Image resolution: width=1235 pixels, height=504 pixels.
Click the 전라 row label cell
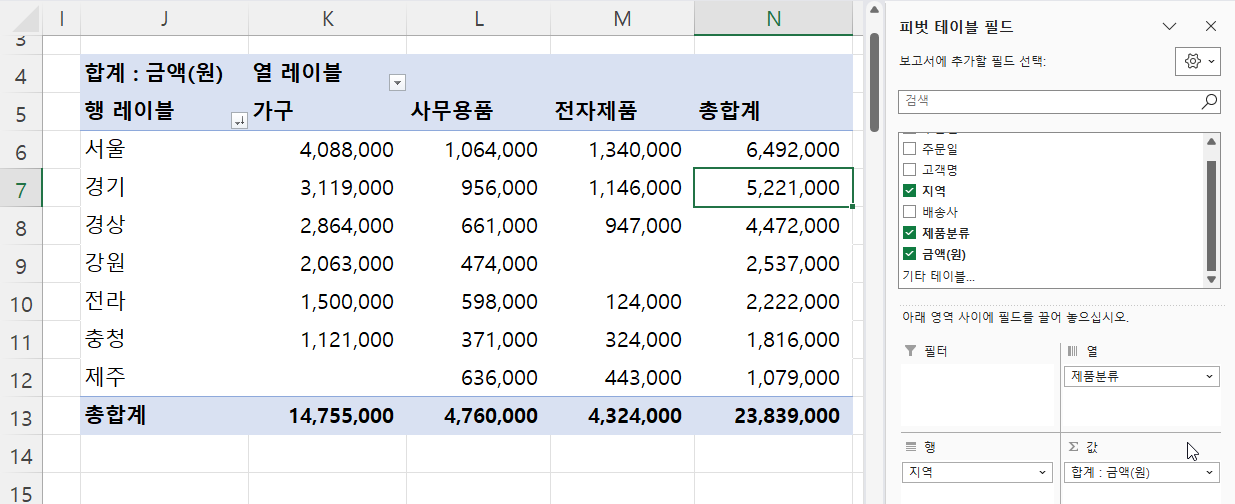[165, 302]
